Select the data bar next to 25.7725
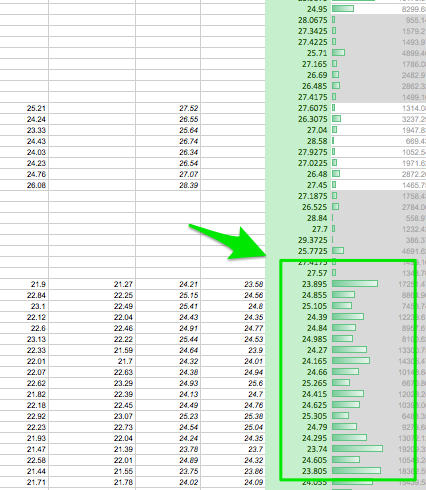Screen dimensions: 426x490 pyautogui.click(x=338, y=251)
